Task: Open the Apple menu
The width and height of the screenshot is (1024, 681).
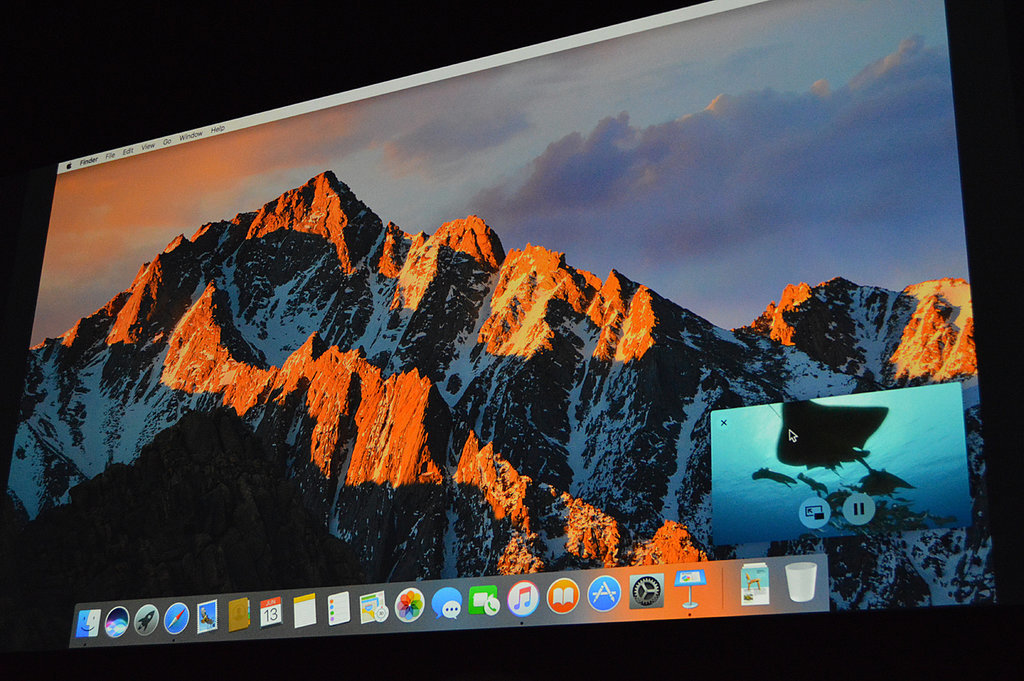Action: (x=68, y=166)
